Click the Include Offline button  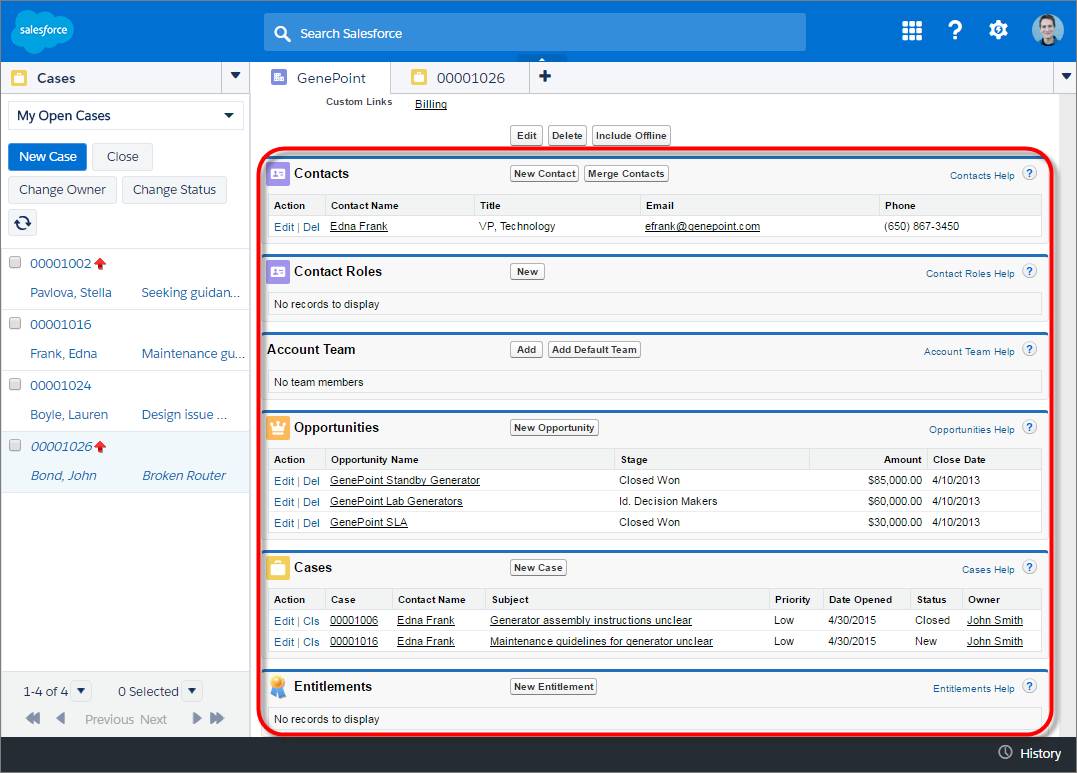(631, 135)
